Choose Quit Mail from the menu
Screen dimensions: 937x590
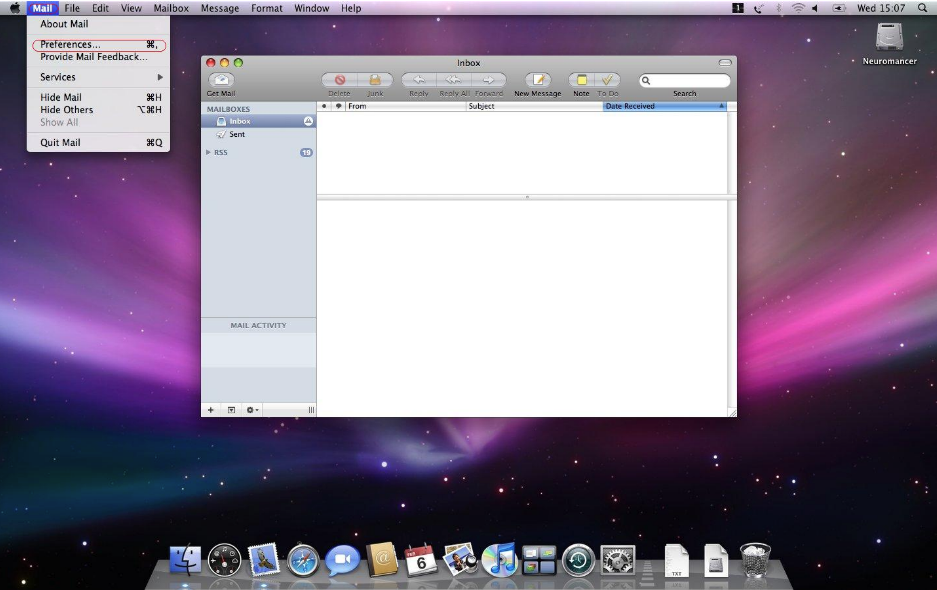coord(99,143)
